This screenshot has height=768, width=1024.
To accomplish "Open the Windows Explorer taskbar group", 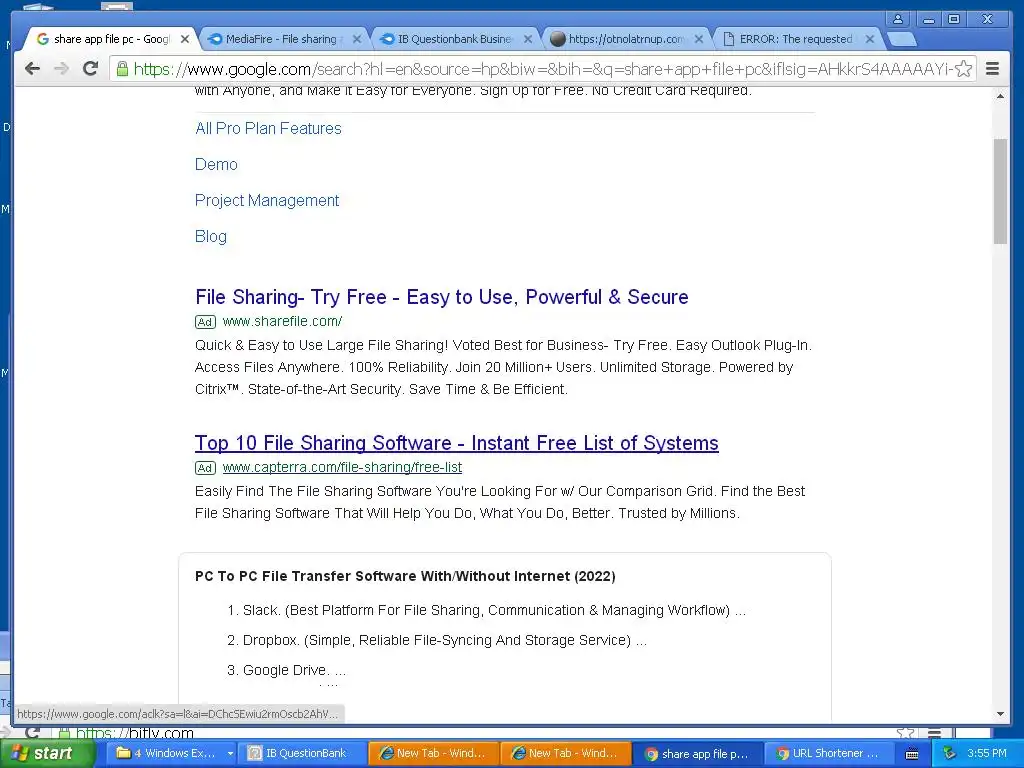I will coord(171,753).
